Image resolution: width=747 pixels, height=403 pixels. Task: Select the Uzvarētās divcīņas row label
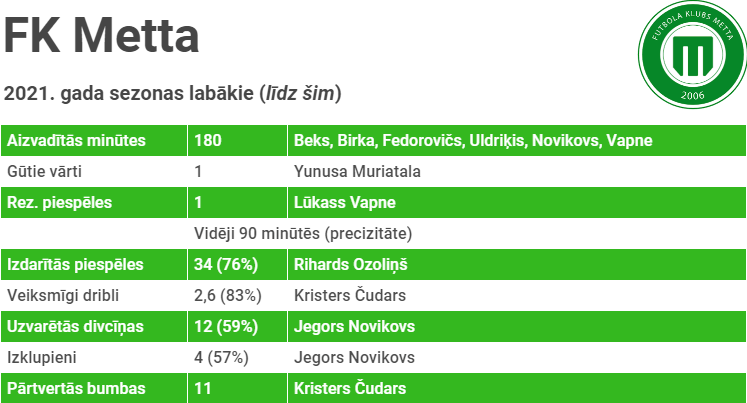click(x=75, y=326)
